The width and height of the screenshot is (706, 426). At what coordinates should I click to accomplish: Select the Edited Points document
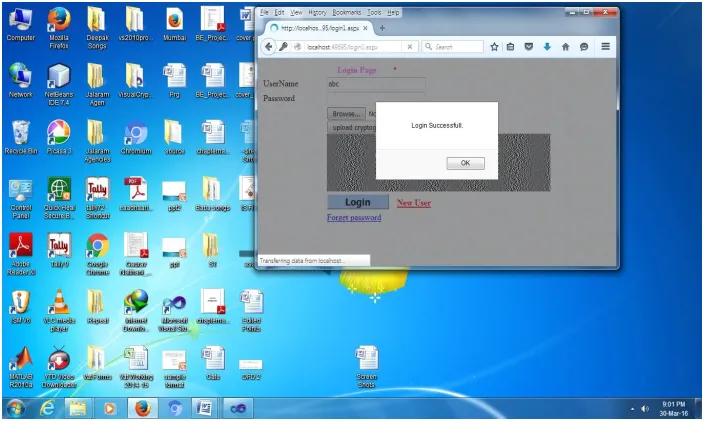tap(251, 311)
